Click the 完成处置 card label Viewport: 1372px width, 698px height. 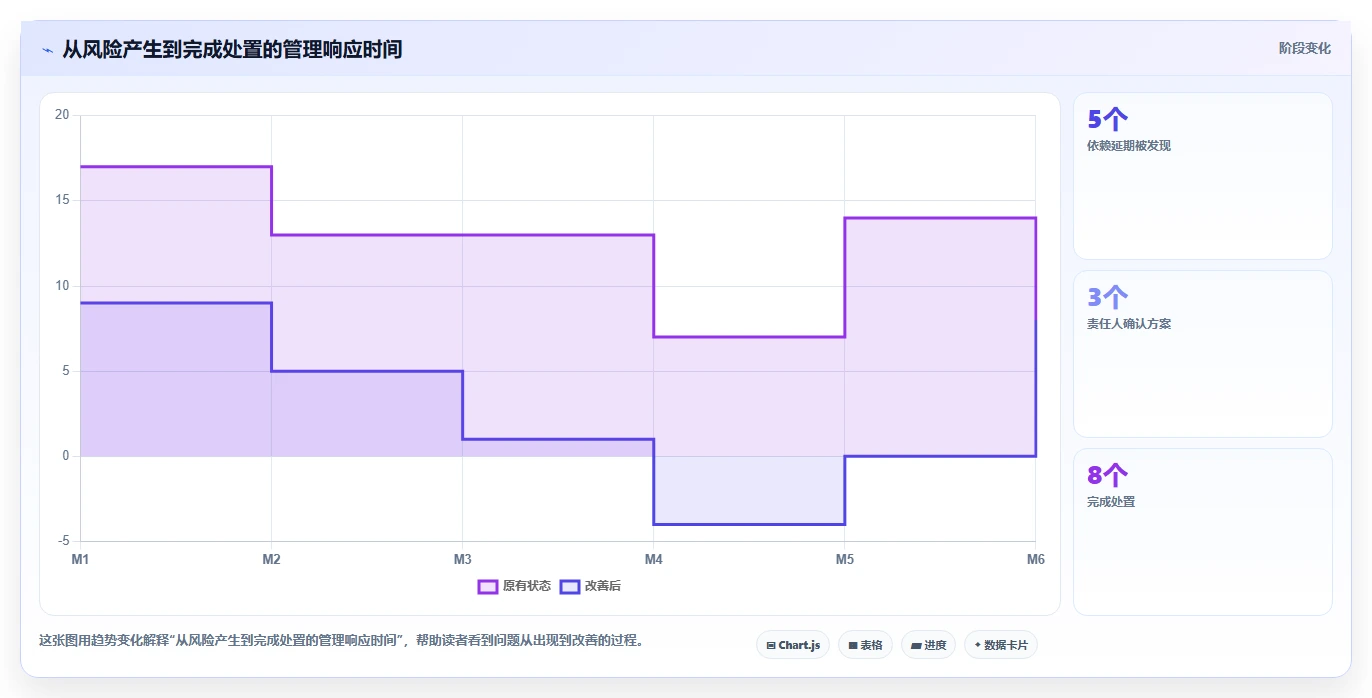pos(1111,502)
